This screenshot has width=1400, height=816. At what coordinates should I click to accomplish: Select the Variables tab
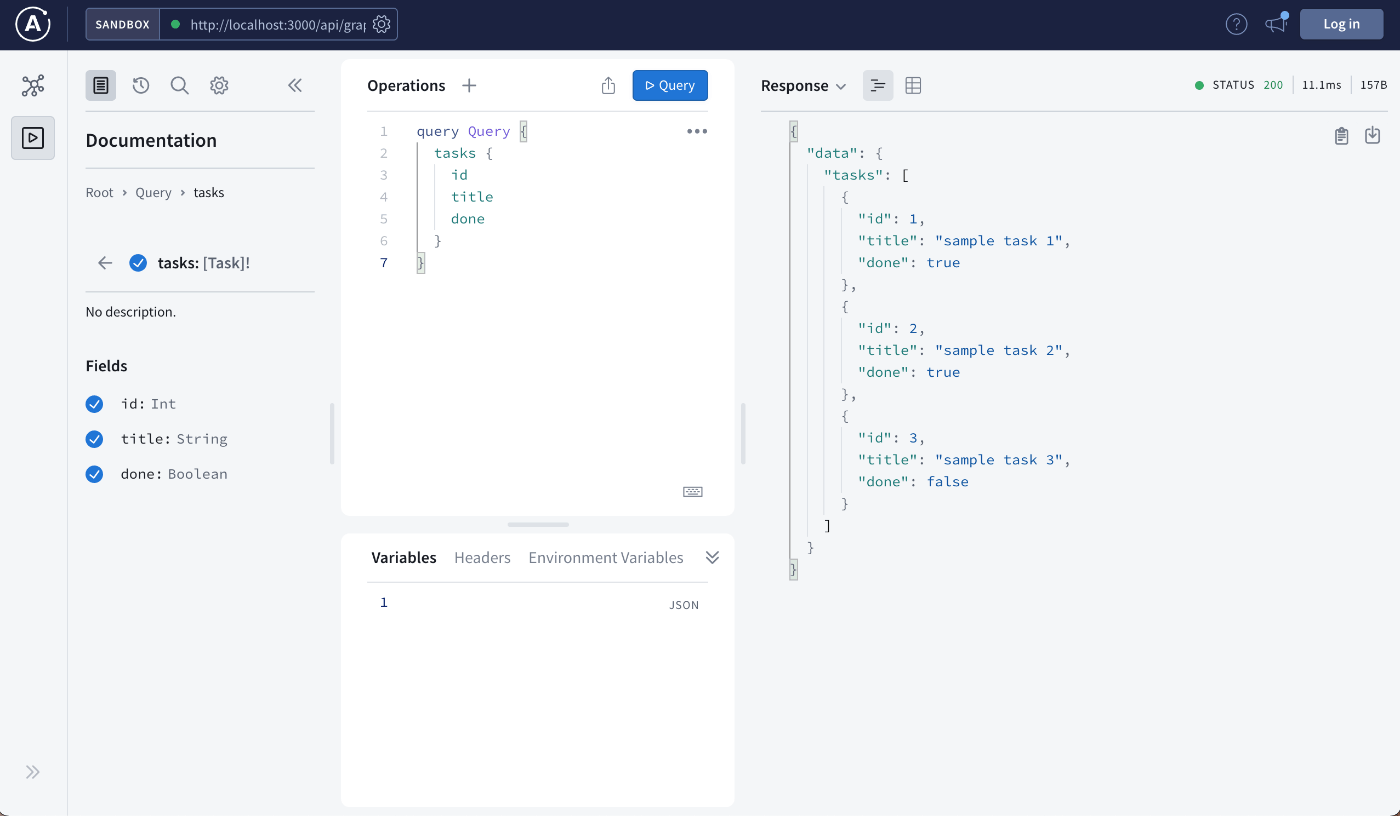click(x=404, y=558)
